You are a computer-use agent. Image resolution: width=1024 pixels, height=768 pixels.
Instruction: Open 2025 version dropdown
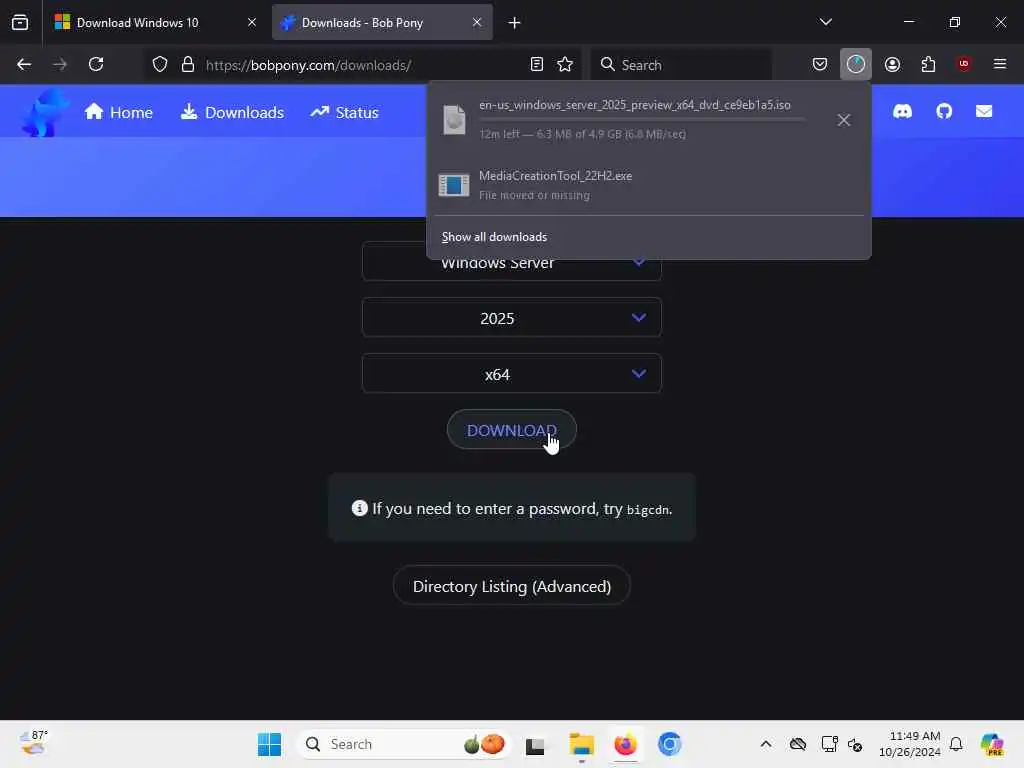[x=511, y=318]
